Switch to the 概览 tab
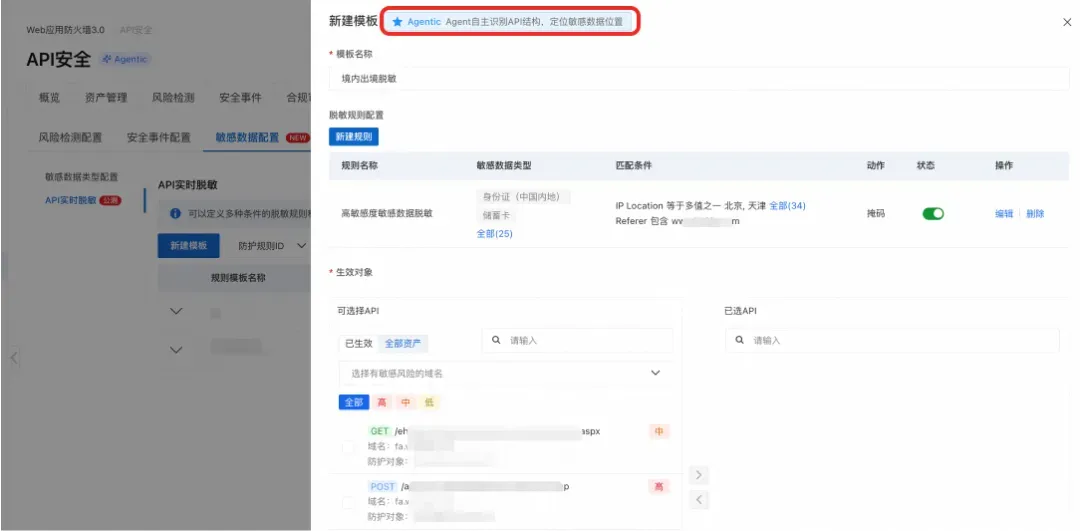This screenshot has height=531, width=1080. (x=49, y=98)
